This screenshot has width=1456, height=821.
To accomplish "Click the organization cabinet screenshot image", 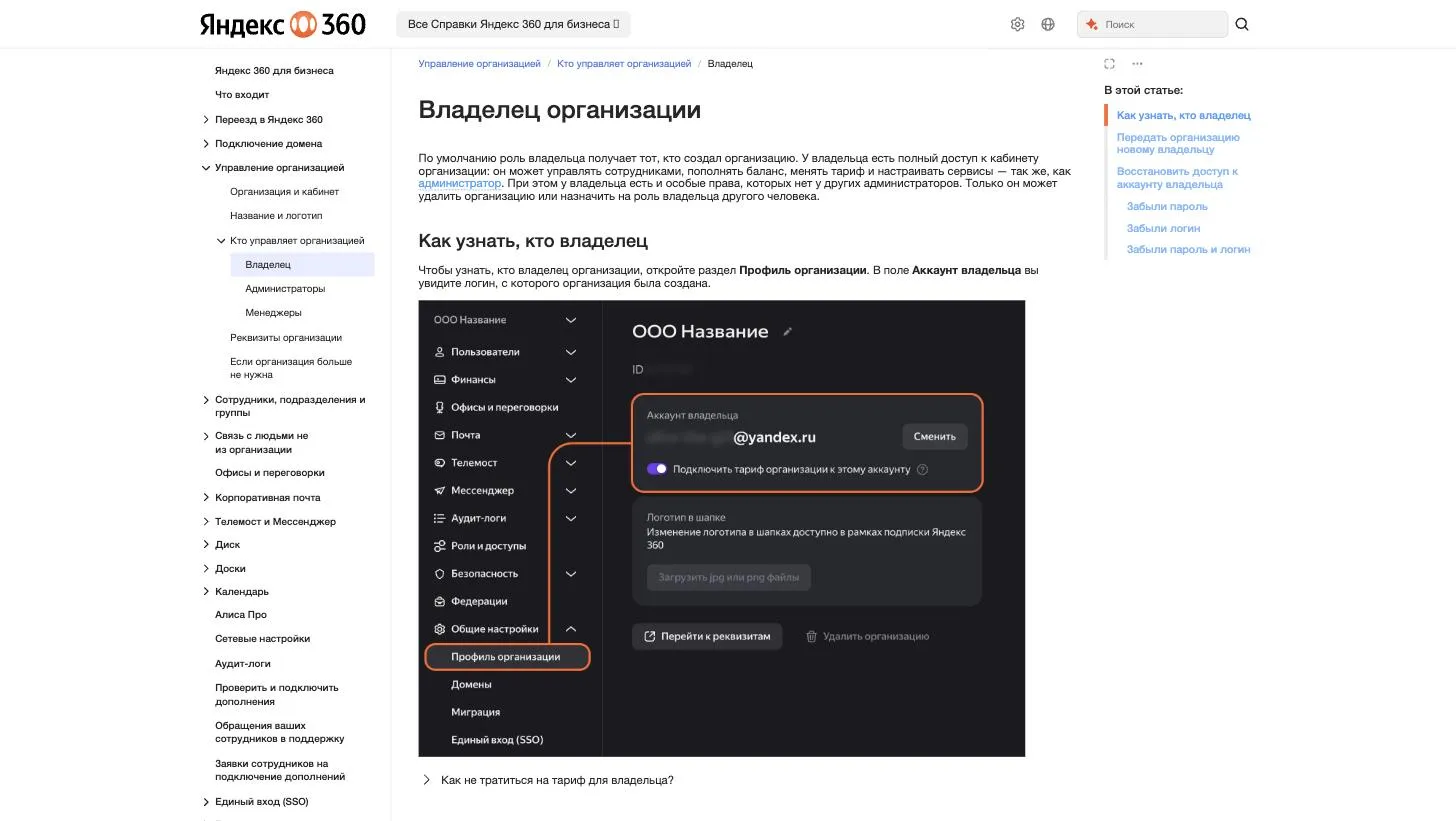I will [722, 528].
